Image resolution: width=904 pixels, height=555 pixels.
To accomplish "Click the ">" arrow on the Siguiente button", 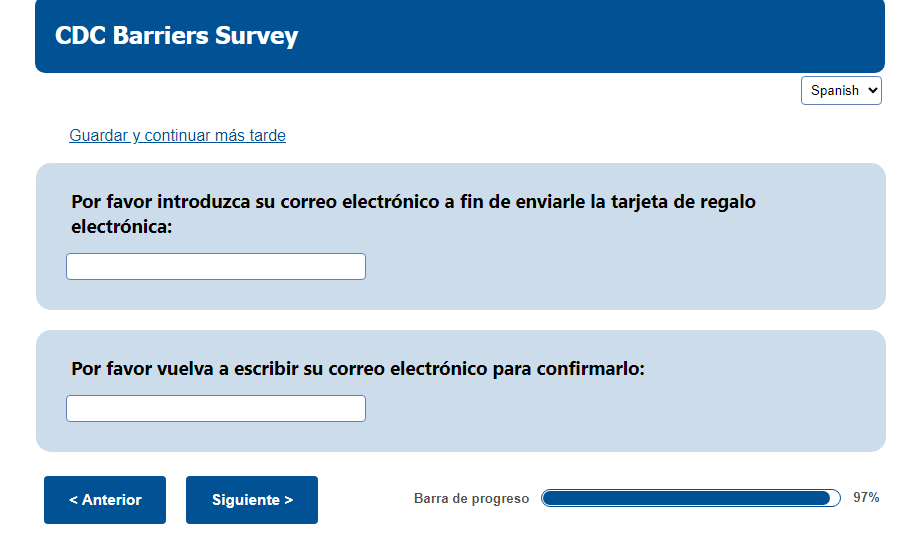I will 288,500.
